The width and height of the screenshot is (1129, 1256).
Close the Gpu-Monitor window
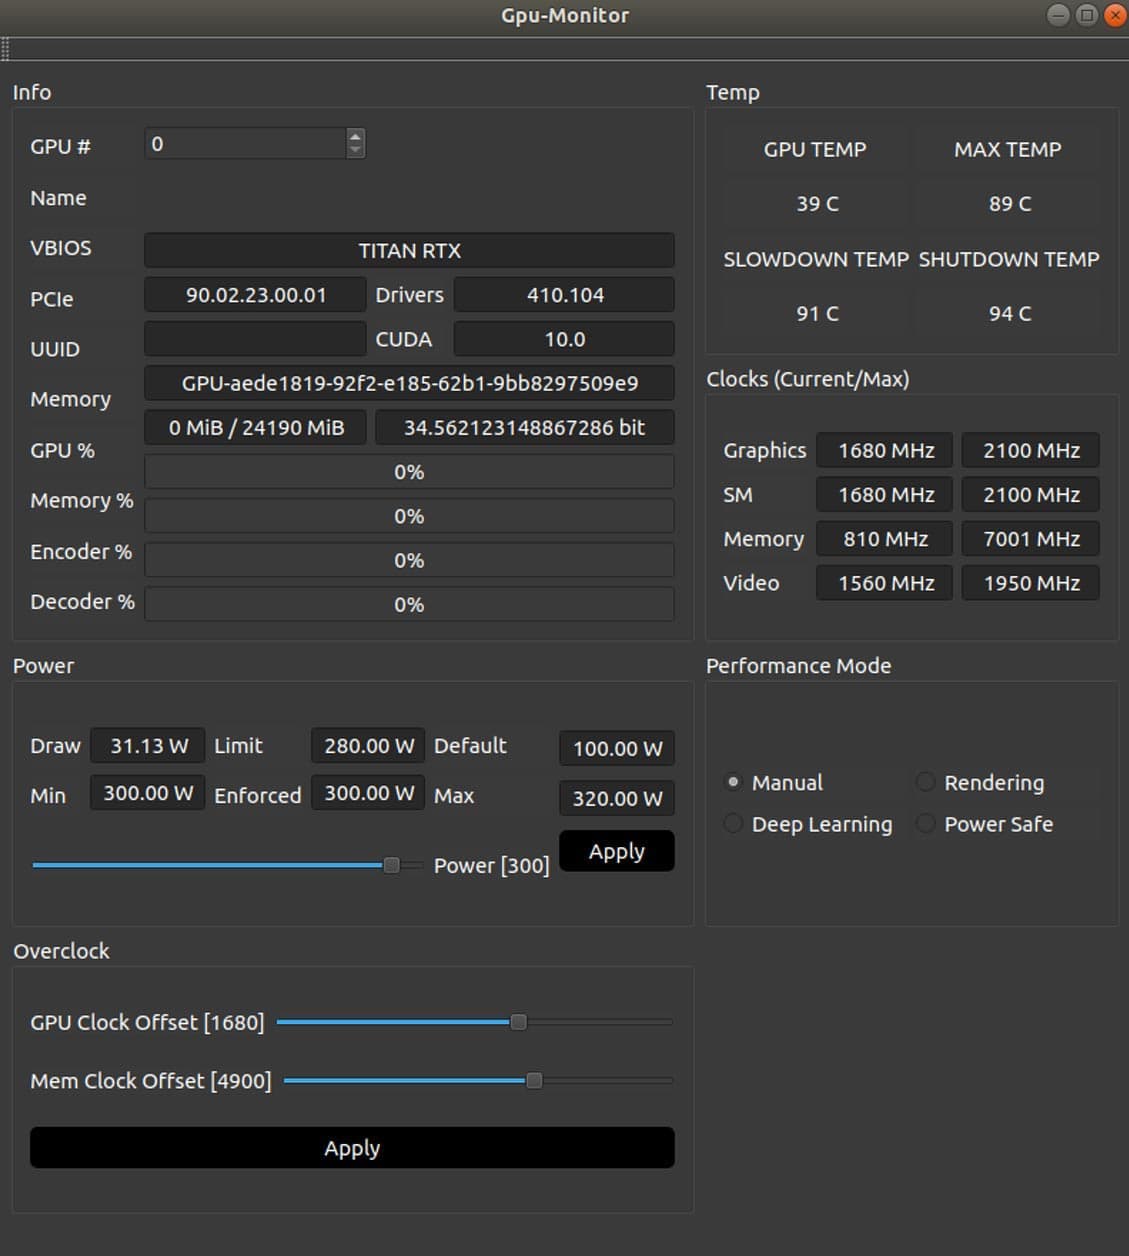(x=1115, y=15)
